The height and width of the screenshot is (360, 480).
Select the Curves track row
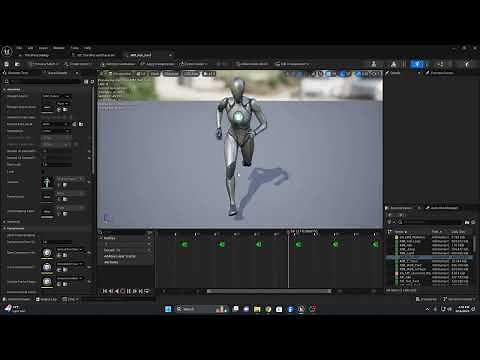pyautogui.click(x=125, y=250)
